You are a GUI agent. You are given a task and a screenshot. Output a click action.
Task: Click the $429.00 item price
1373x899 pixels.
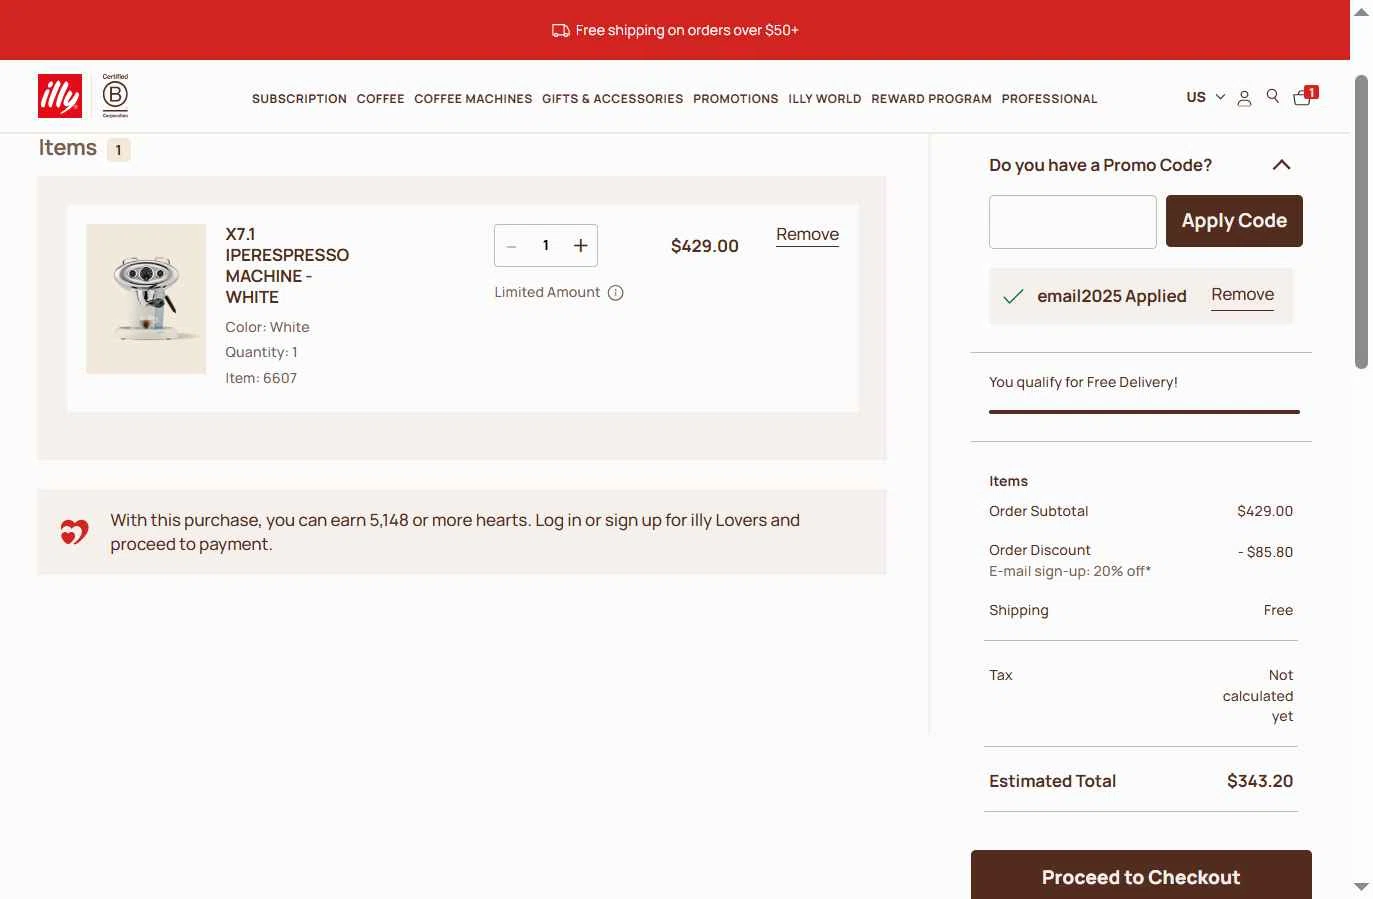click(705, 246)
